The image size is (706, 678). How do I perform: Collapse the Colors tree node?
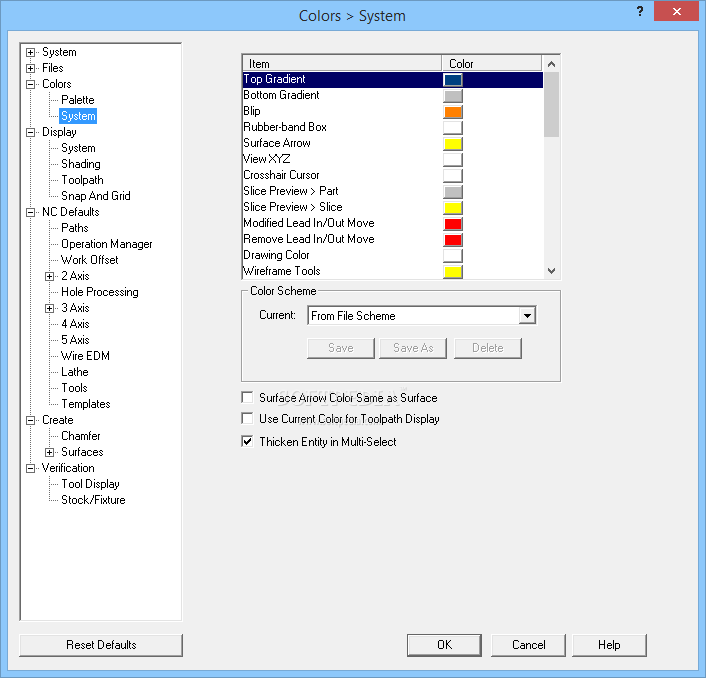31,85
